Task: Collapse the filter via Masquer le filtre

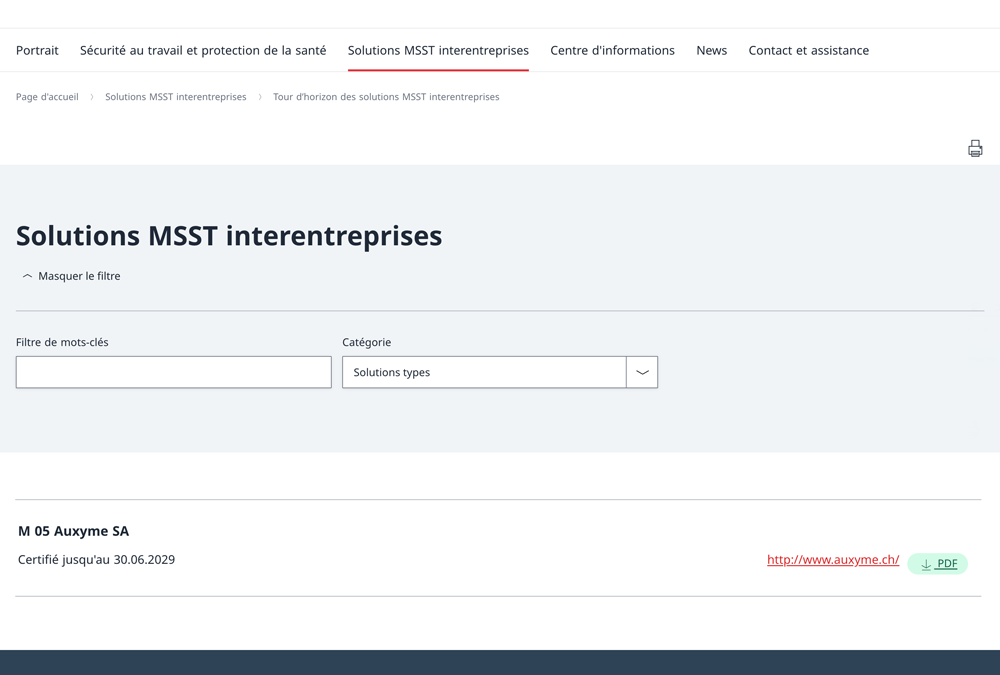Action: [78, 275]
